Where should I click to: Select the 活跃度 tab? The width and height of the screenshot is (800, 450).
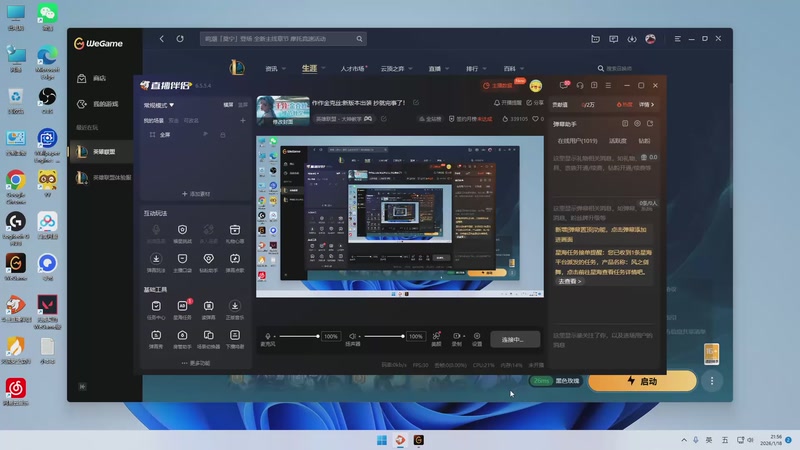[617, 141]
